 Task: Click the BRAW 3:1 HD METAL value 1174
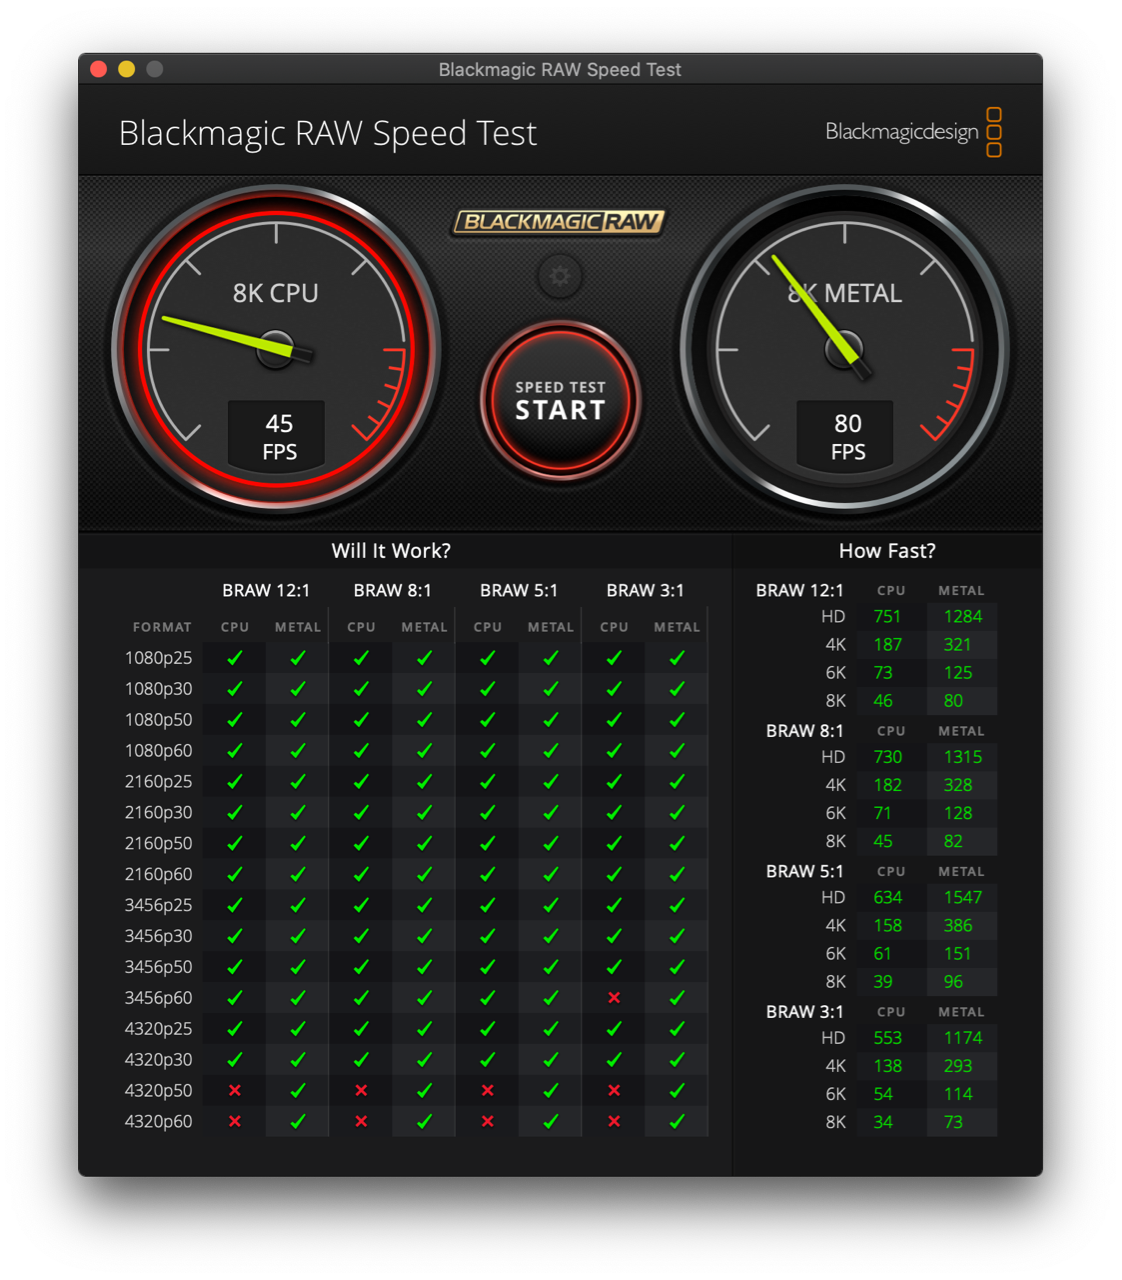pos(963,1038)
